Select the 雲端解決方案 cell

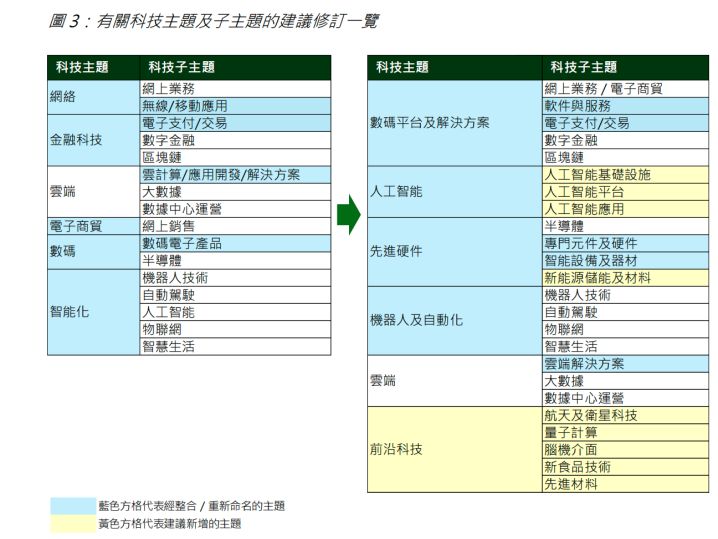(626, 364)
